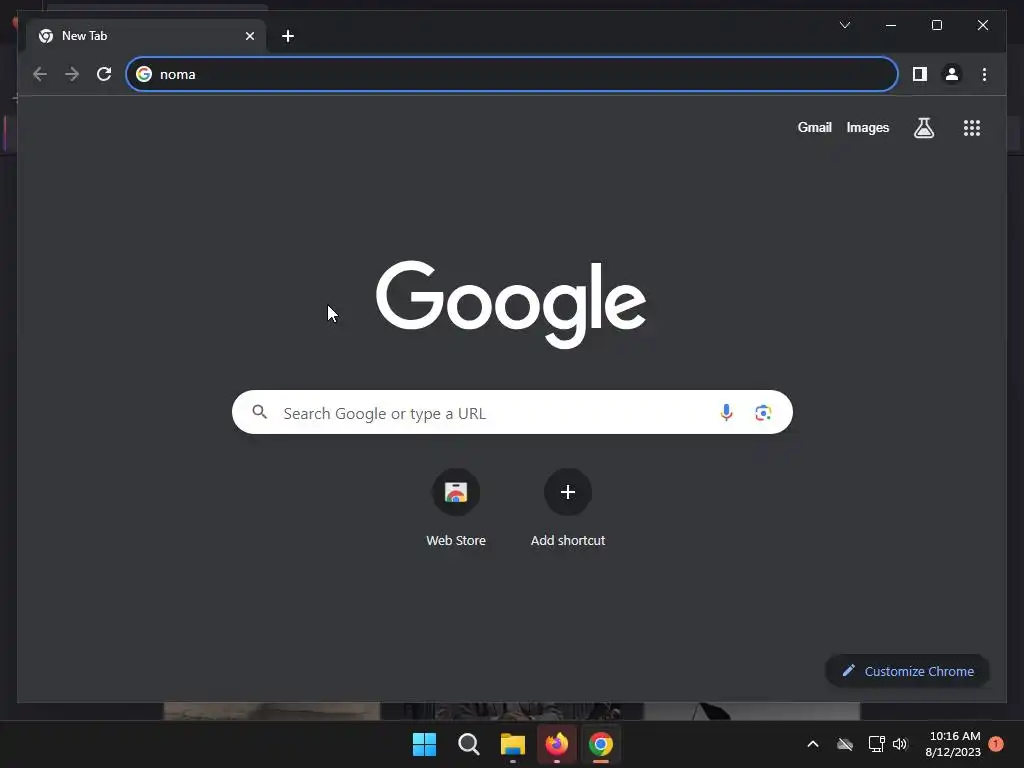Focus the address bar containing 'noma'
The height and width of the screenshot is (768, 1024).
512,74
